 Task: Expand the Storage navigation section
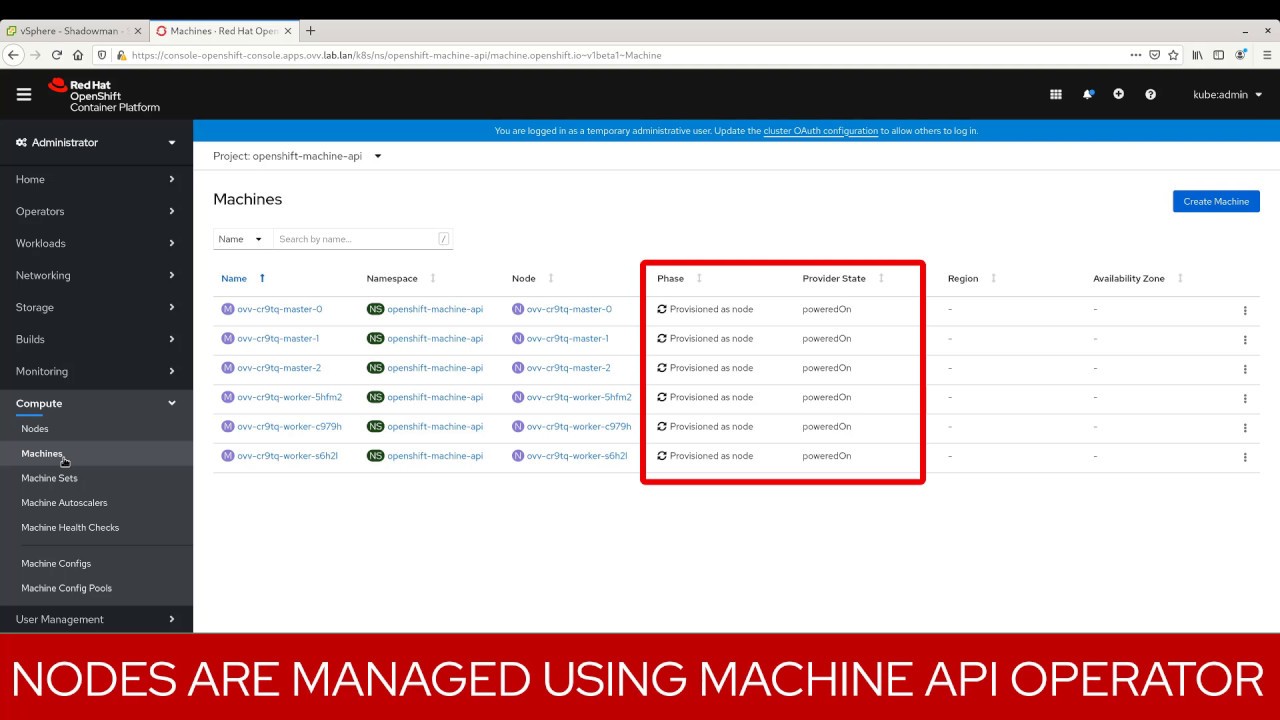coord(96,307)
